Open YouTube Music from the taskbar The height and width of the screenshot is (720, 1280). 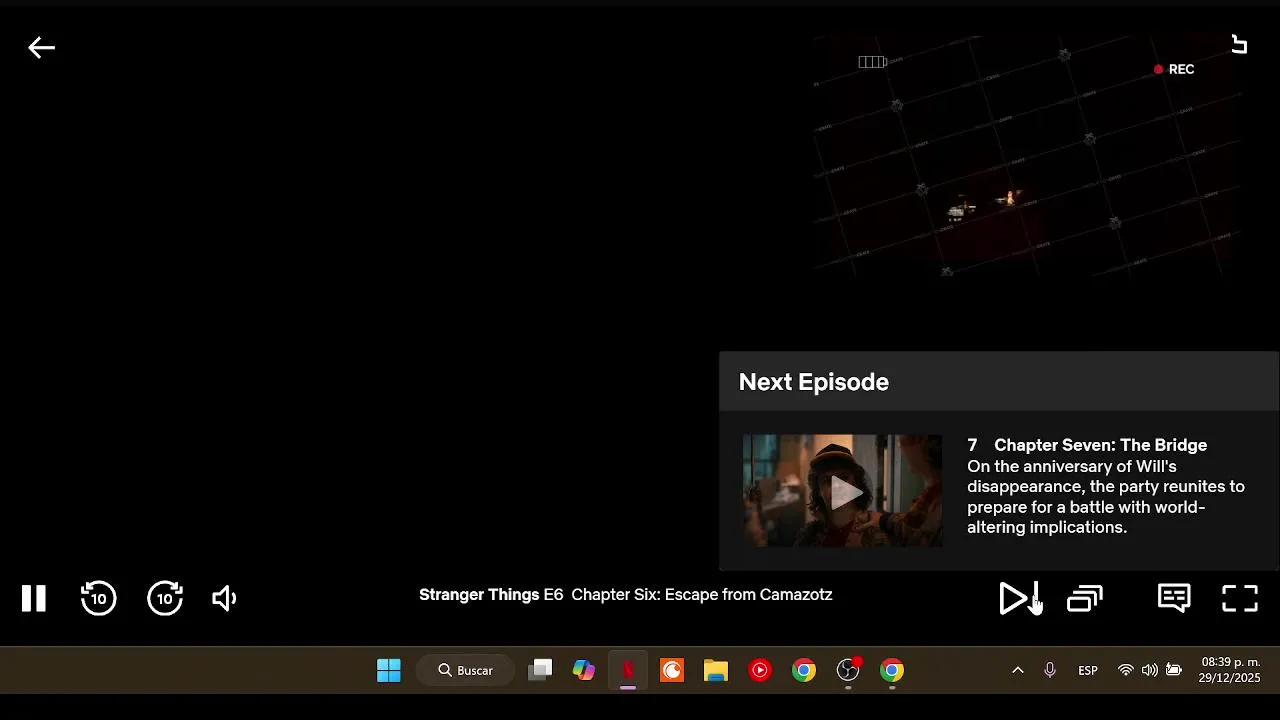click(x=760, y=670)
